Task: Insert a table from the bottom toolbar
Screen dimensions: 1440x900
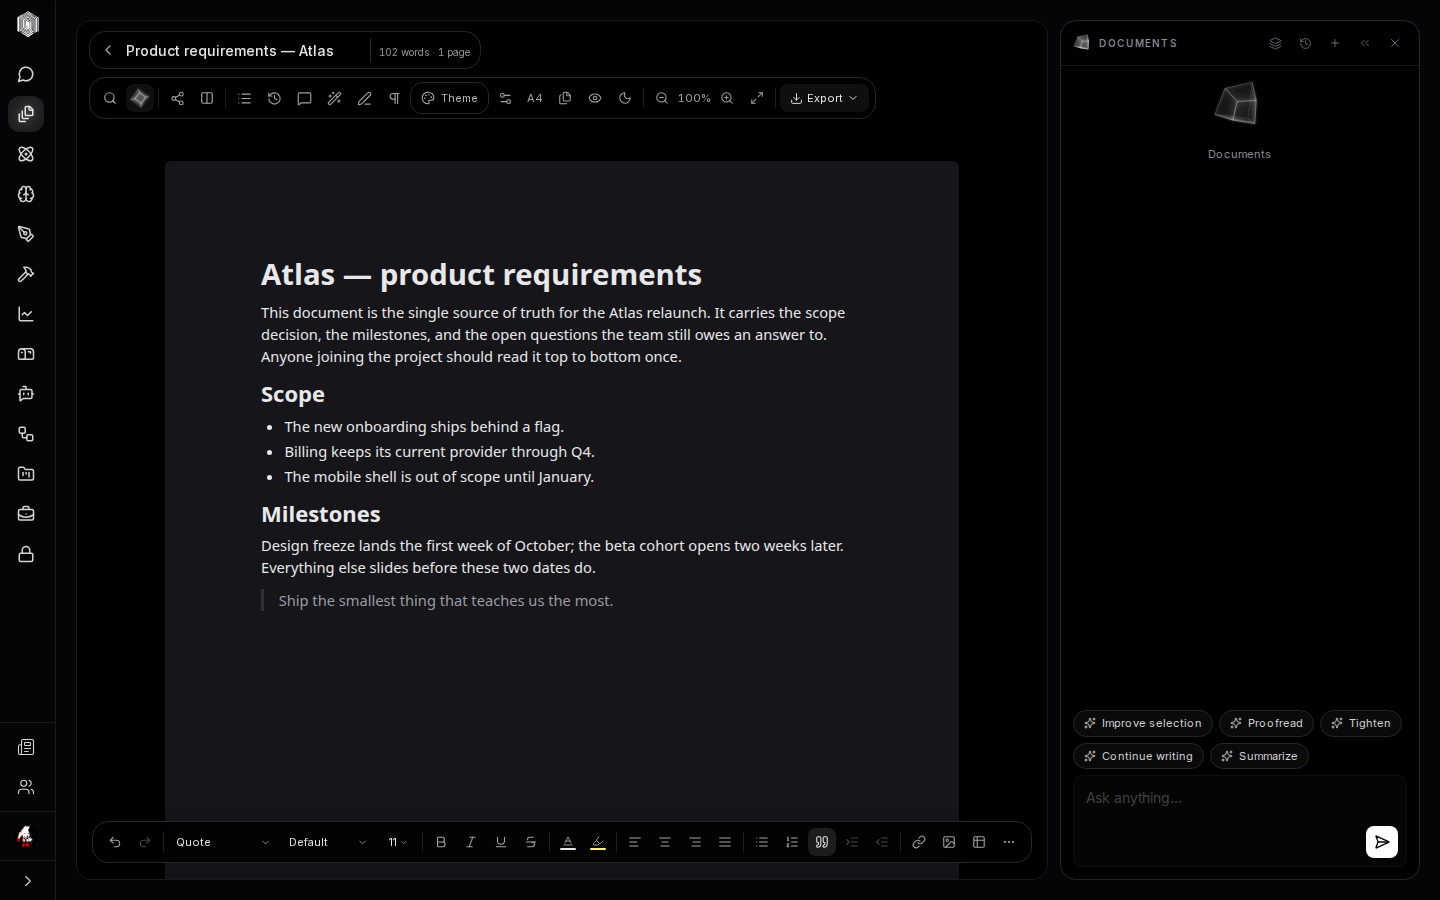Action: (979, 842)
